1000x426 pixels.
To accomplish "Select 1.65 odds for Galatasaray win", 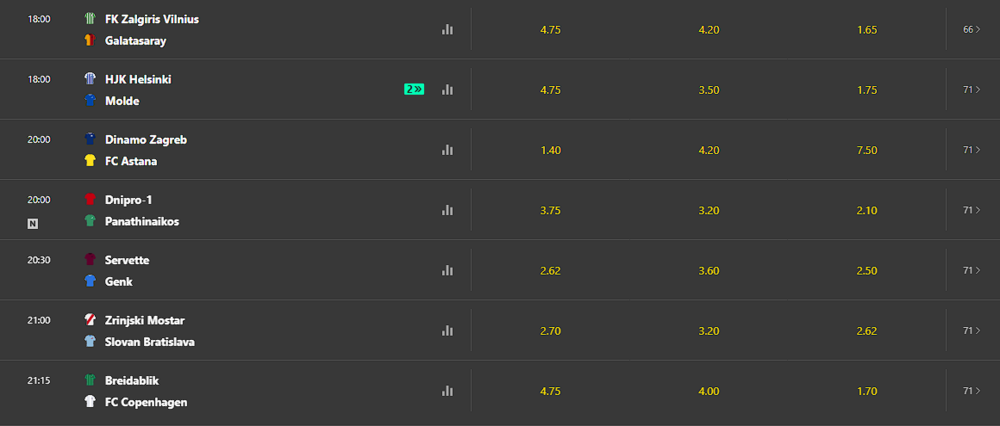I will tap(867, 30).
